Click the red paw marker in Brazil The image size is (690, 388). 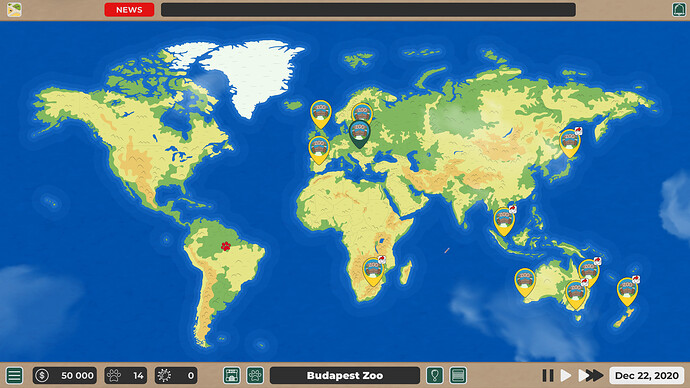point(226,246)
